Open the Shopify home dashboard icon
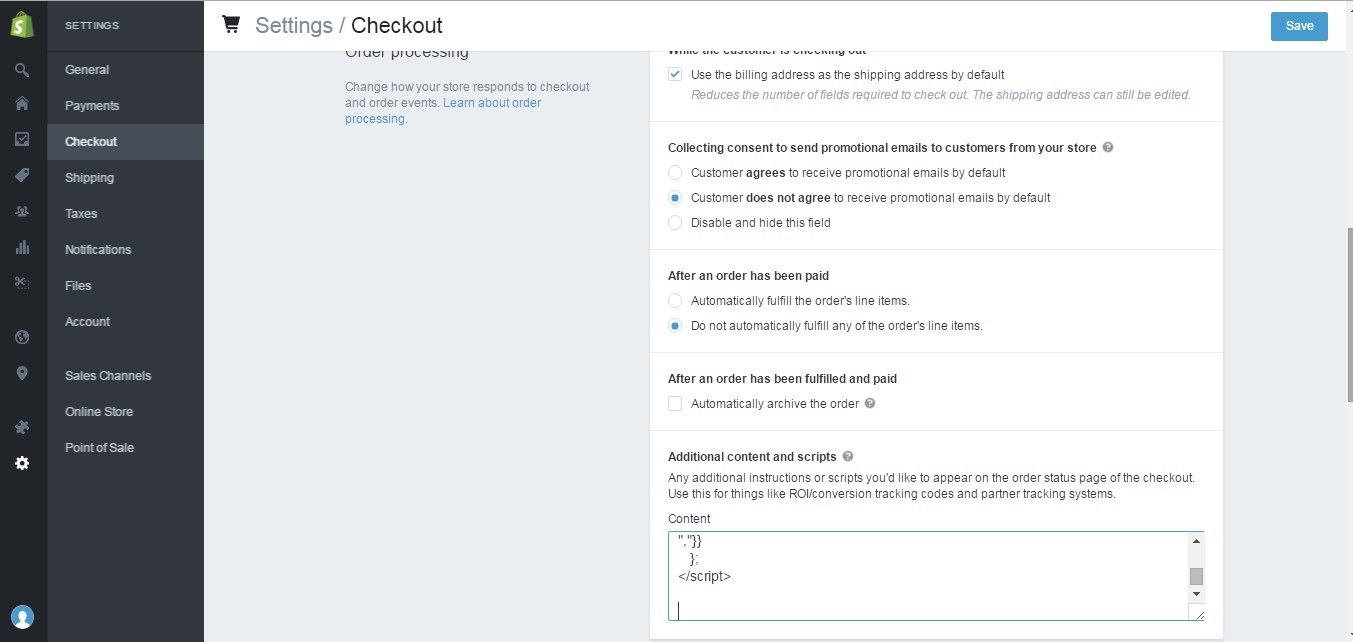The width and height of the screenshot is (1353, 642). click(x=22, y=103)
